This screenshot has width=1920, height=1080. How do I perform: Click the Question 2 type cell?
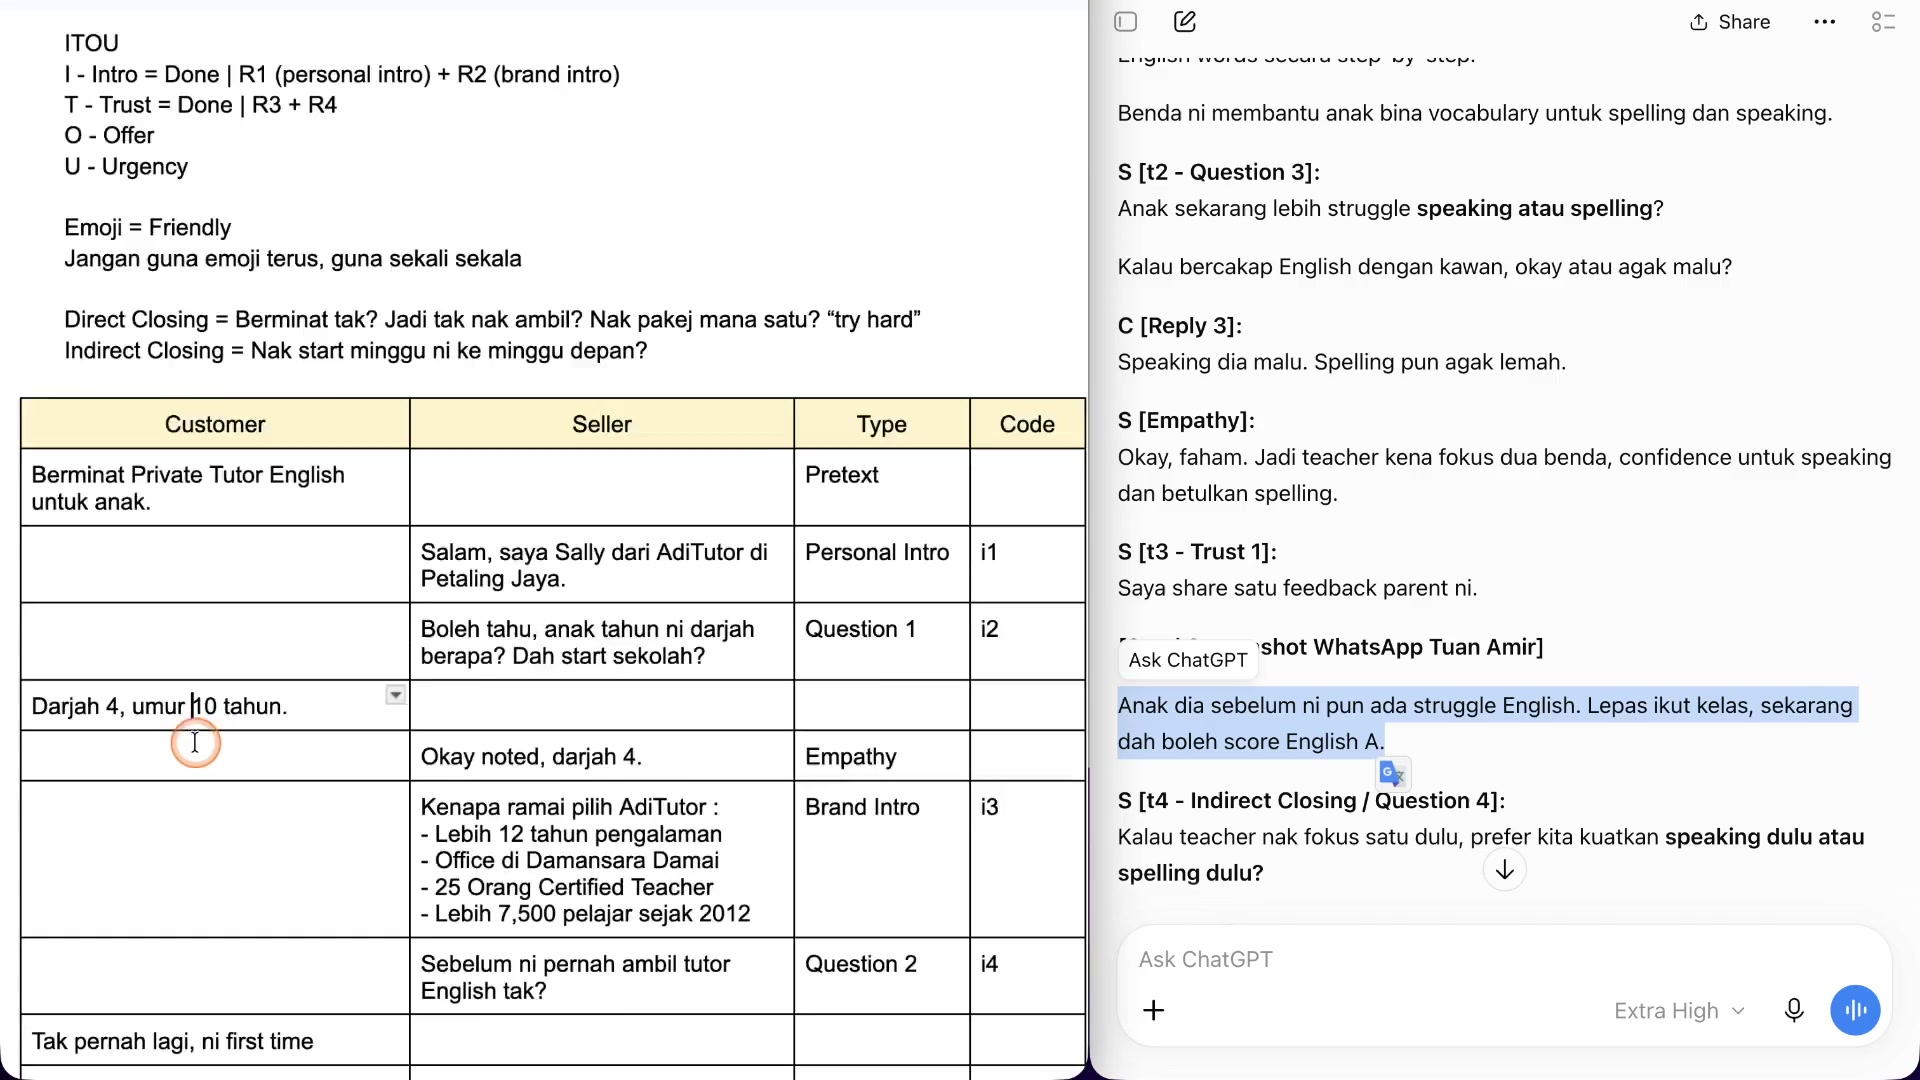click(x=882, y=977)
